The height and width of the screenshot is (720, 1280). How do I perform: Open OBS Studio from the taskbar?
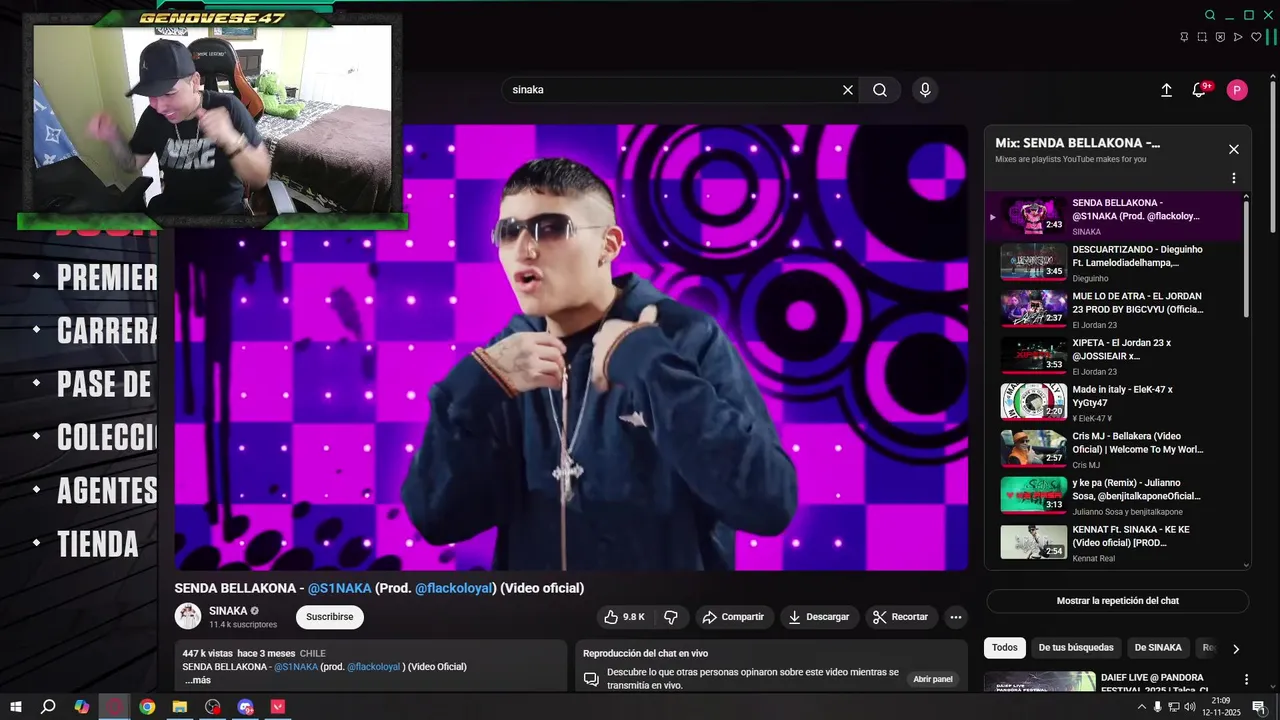pyautogui.click(x=213, y=707)
